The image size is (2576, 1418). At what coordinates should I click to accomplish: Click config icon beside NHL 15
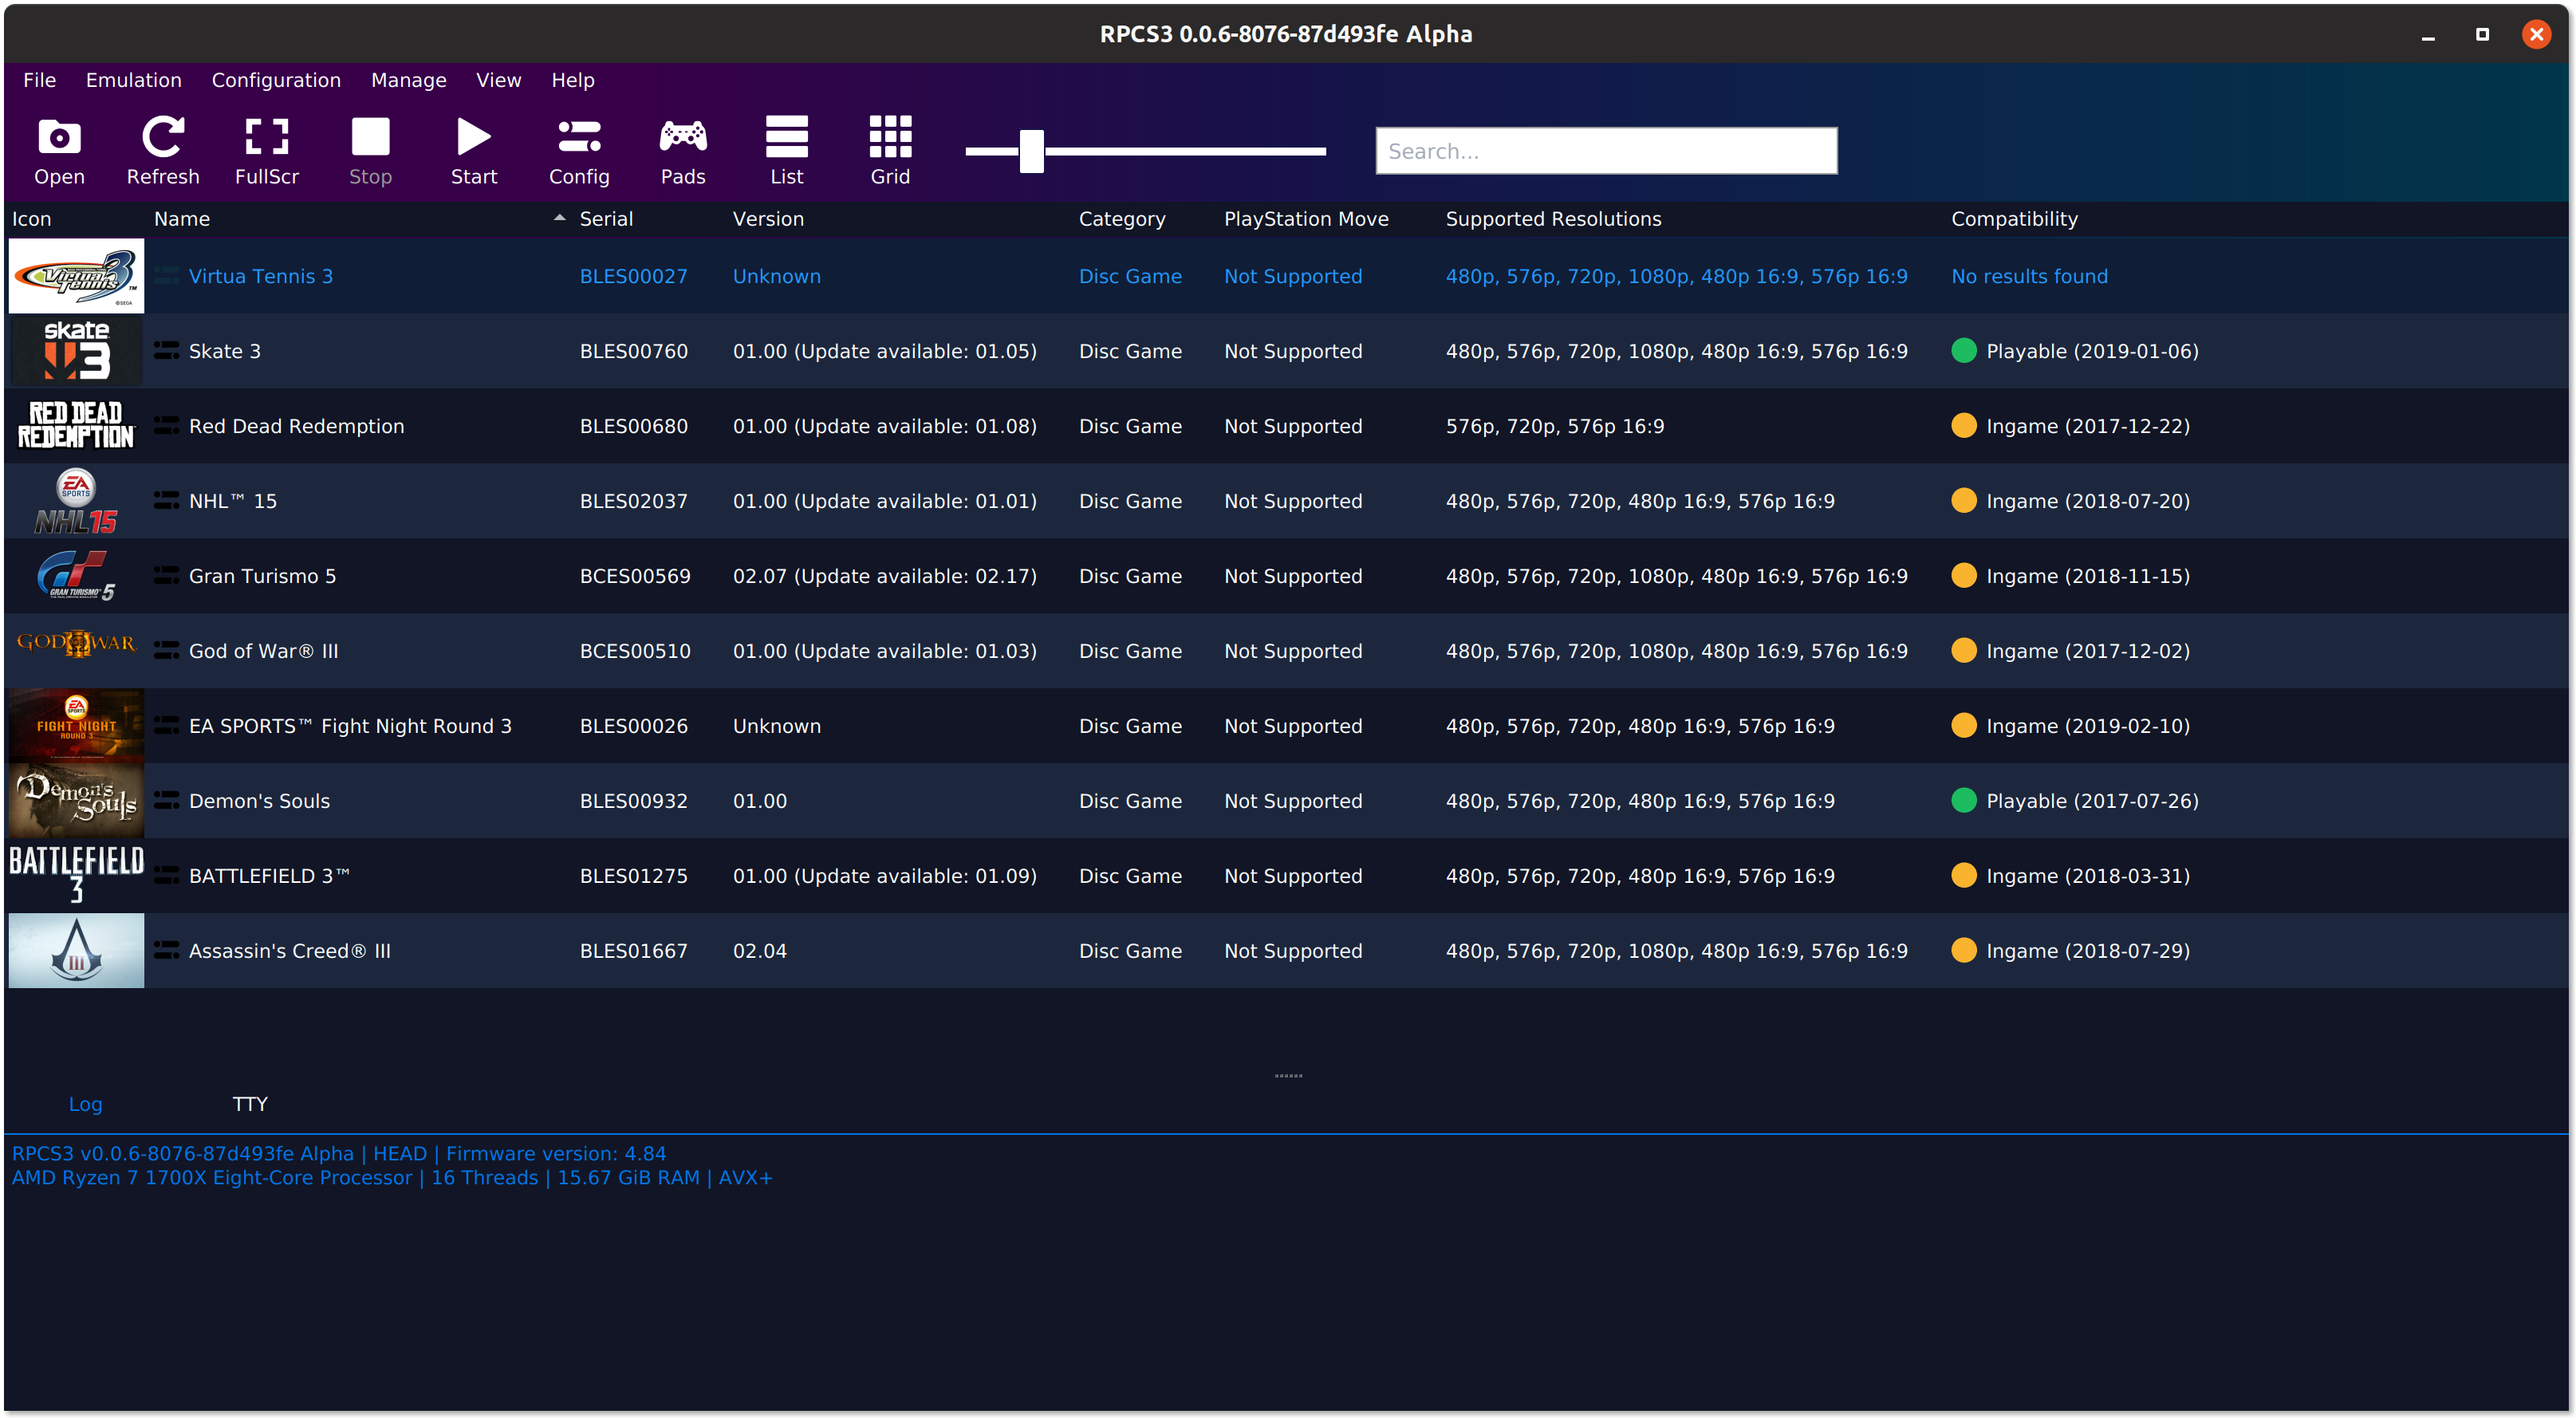pyautogui.click(x=166, y=501)
